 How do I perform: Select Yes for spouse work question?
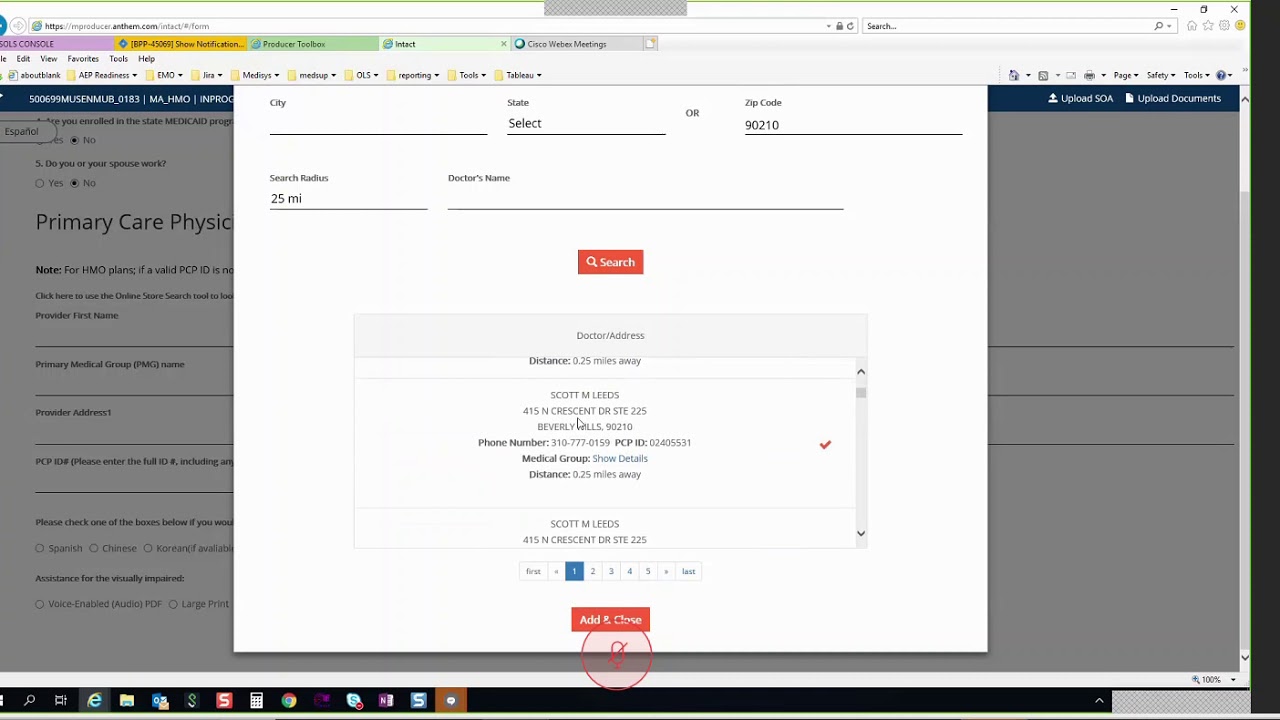[x=40, y=183]
